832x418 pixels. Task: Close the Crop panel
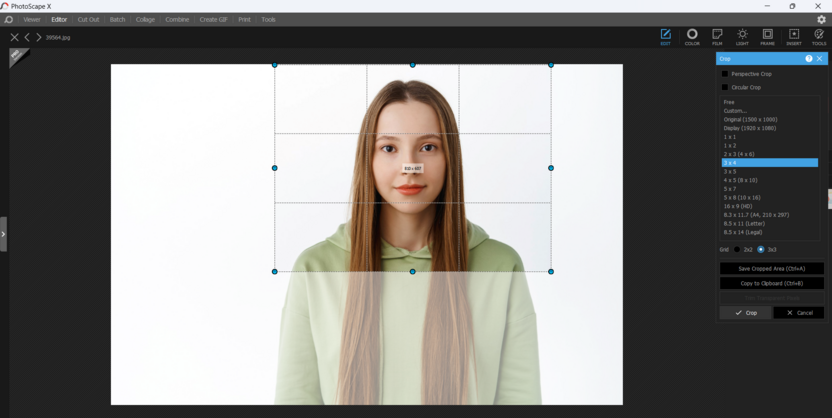[820, 59]
